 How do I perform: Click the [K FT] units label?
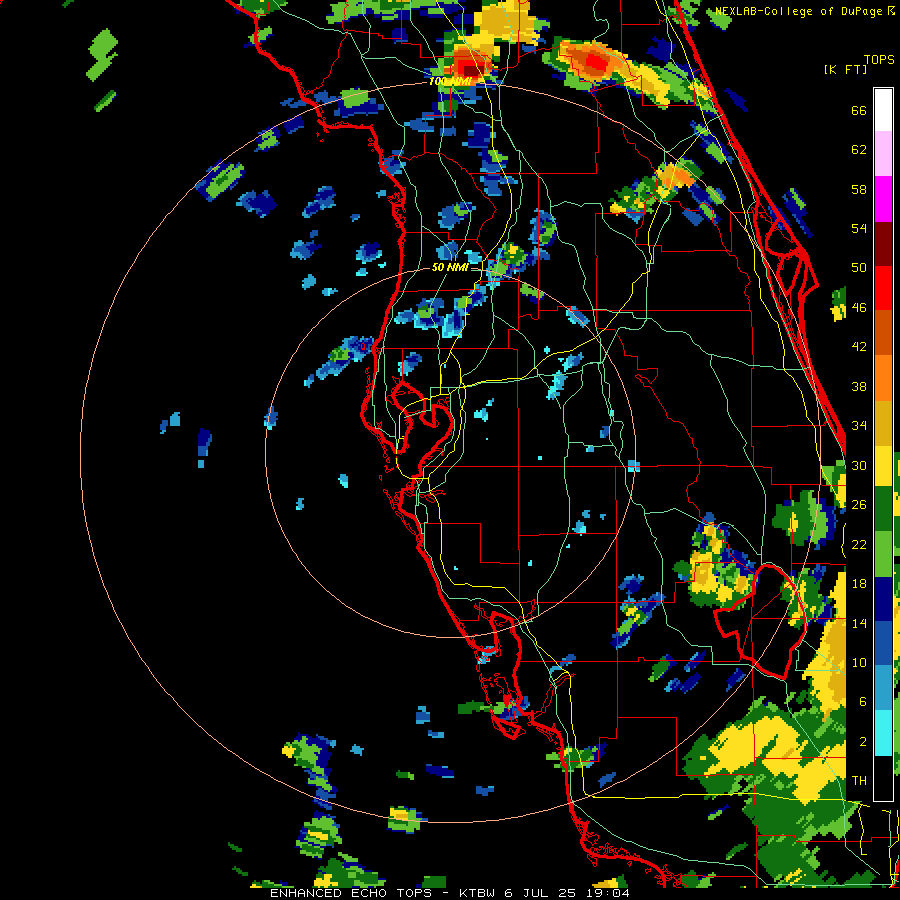pos(845,69)
